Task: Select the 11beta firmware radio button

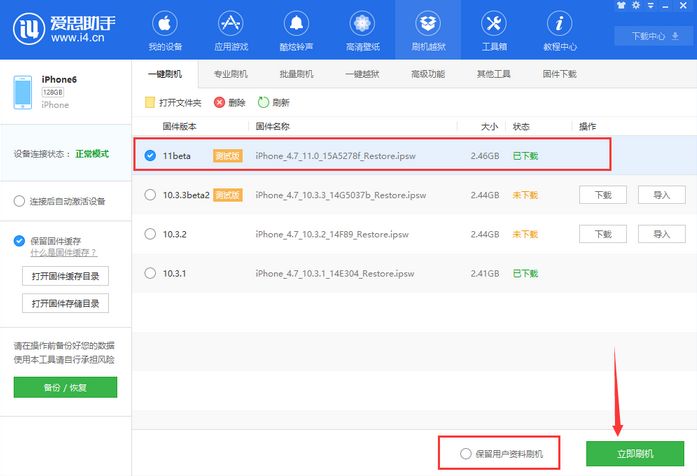Action: (x=150, y=156)
